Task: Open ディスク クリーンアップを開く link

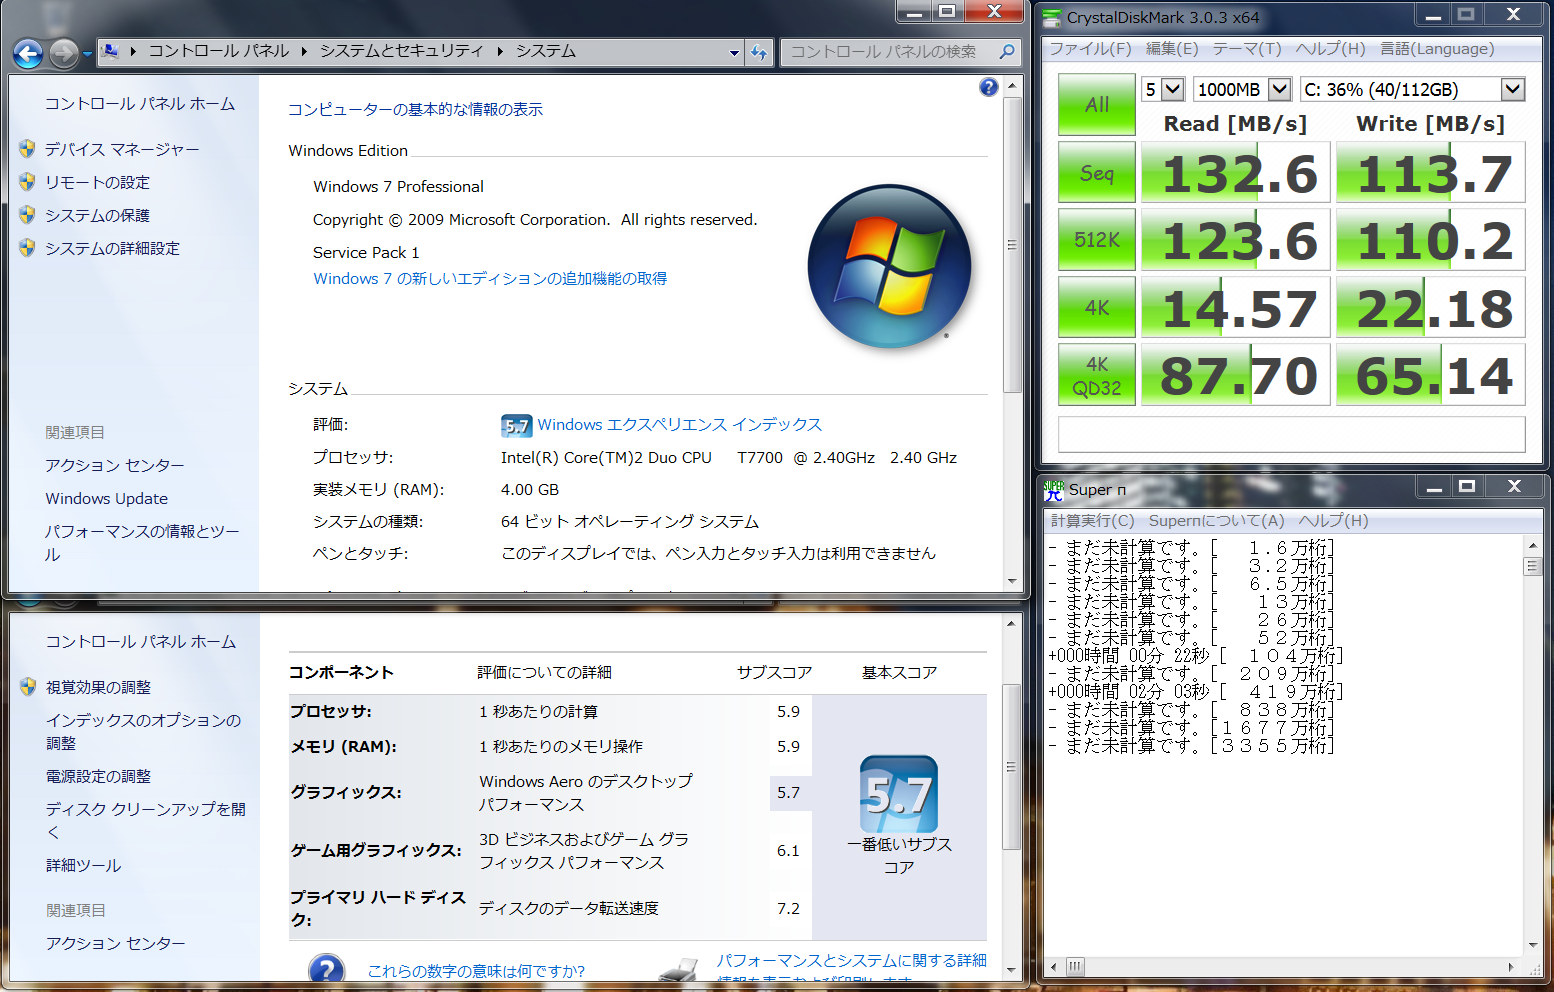Action: 146,820
